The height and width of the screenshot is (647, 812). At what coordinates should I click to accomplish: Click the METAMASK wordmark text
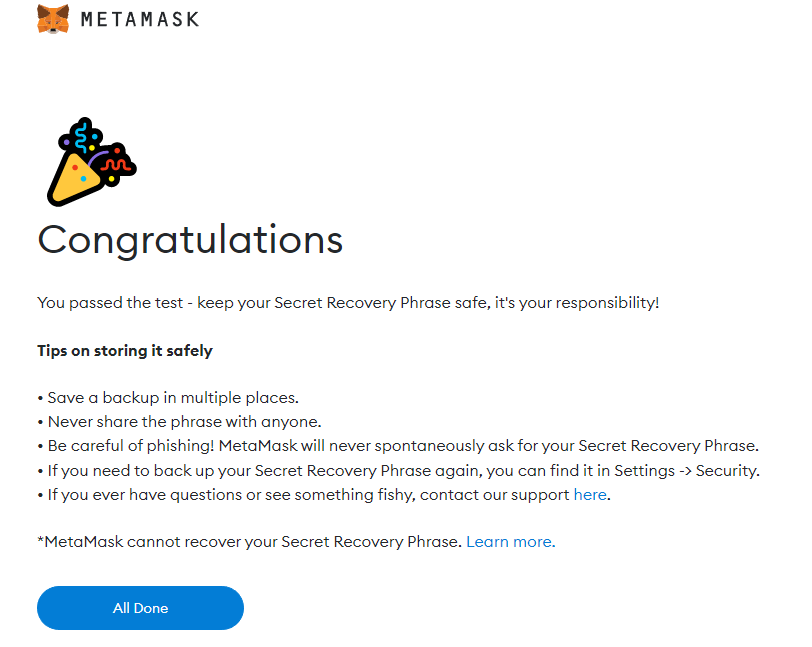point(140,20)
